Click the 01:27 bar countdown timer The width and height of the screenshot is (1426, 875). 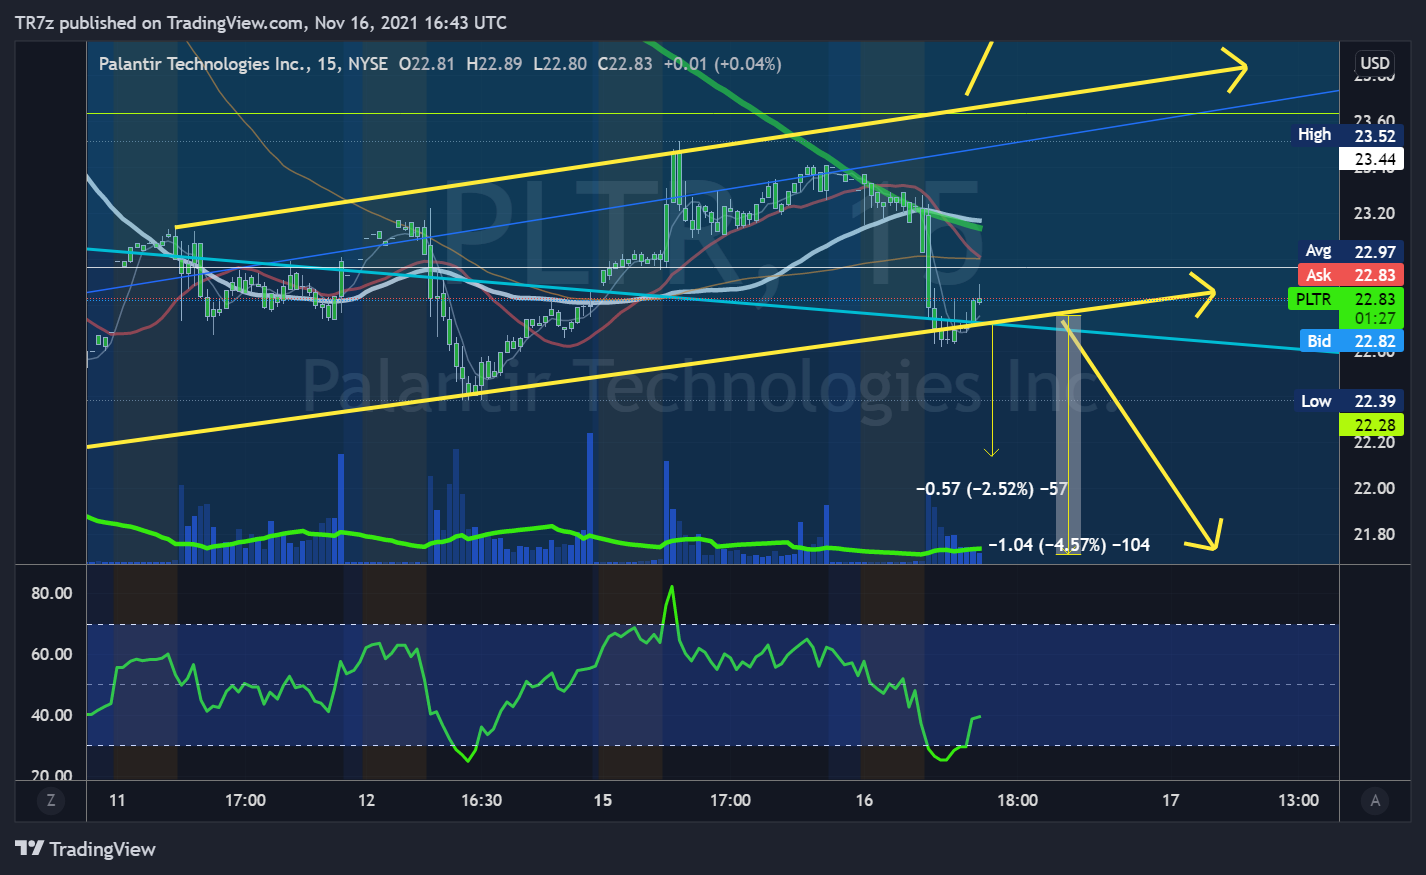1375,318
